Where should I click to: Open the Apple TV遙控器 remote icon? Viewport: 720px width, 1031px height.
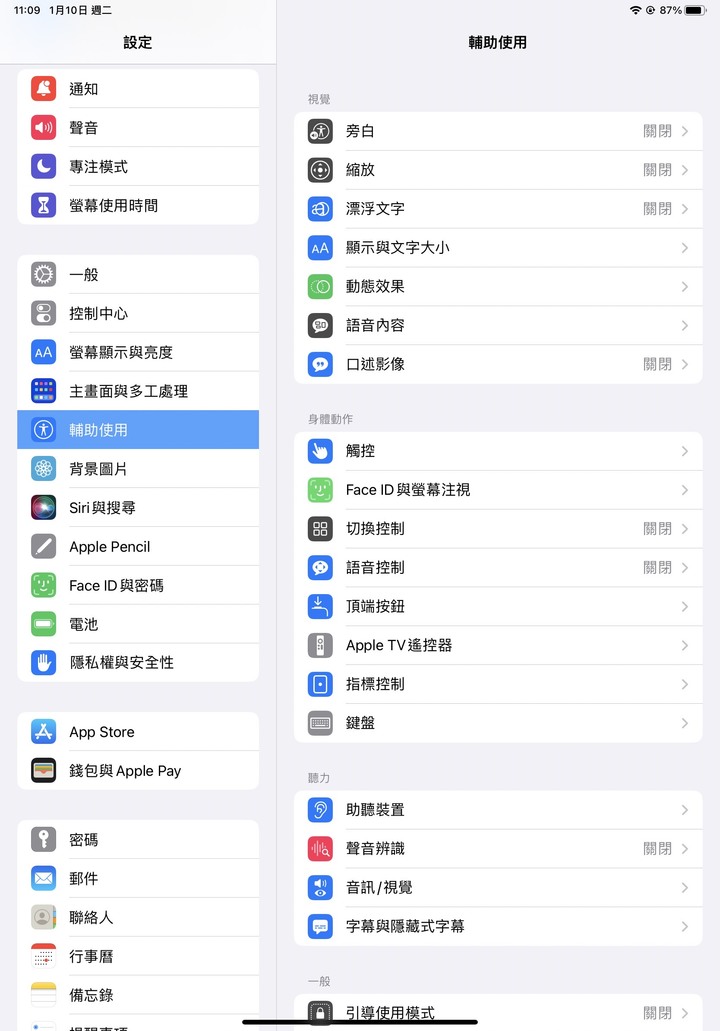click(x=320, y=645)
